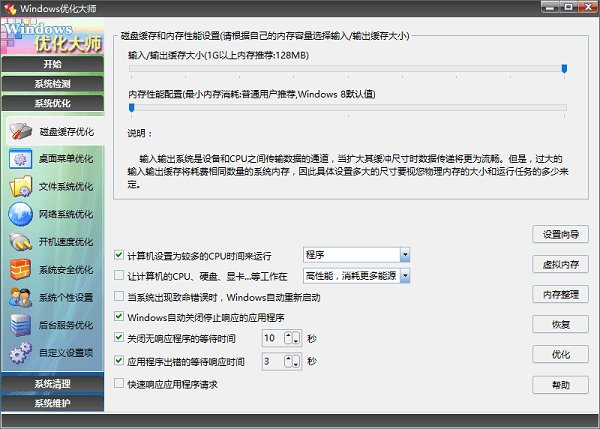
Task: Increase the 10 秒 wait time spinner
Action: pos(289,338)
